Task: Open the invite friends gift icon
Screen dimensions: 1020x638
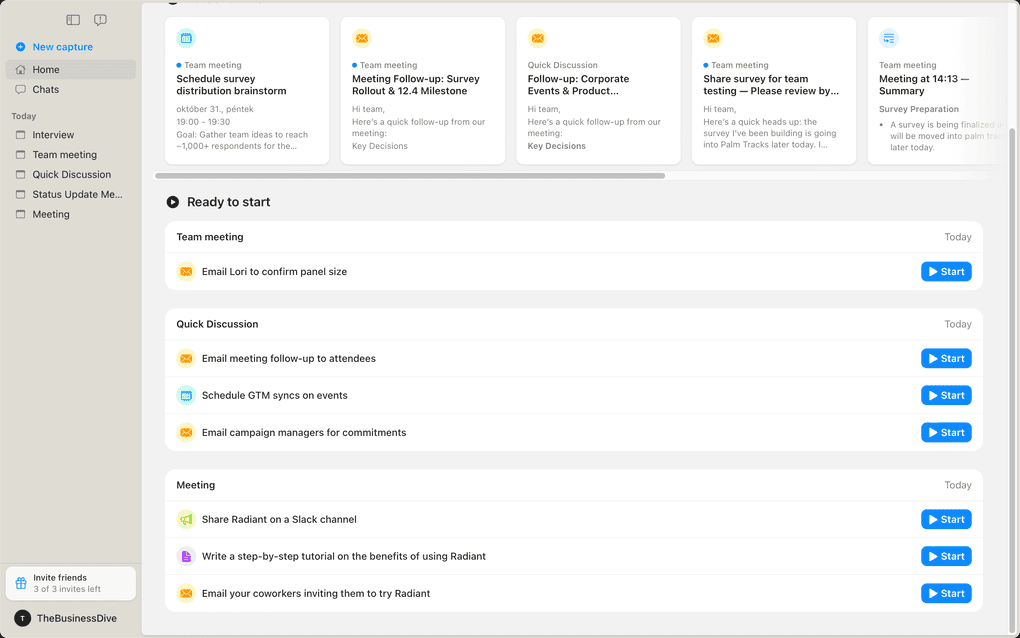Action: tap(22, 583)
